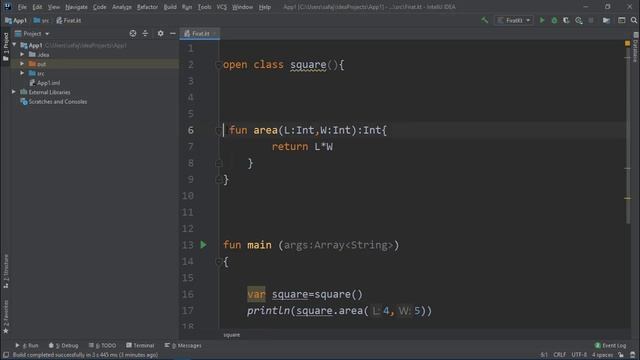Open the Window menu
640x360 pixels.
pyautogui.click(x=242, y=7)
